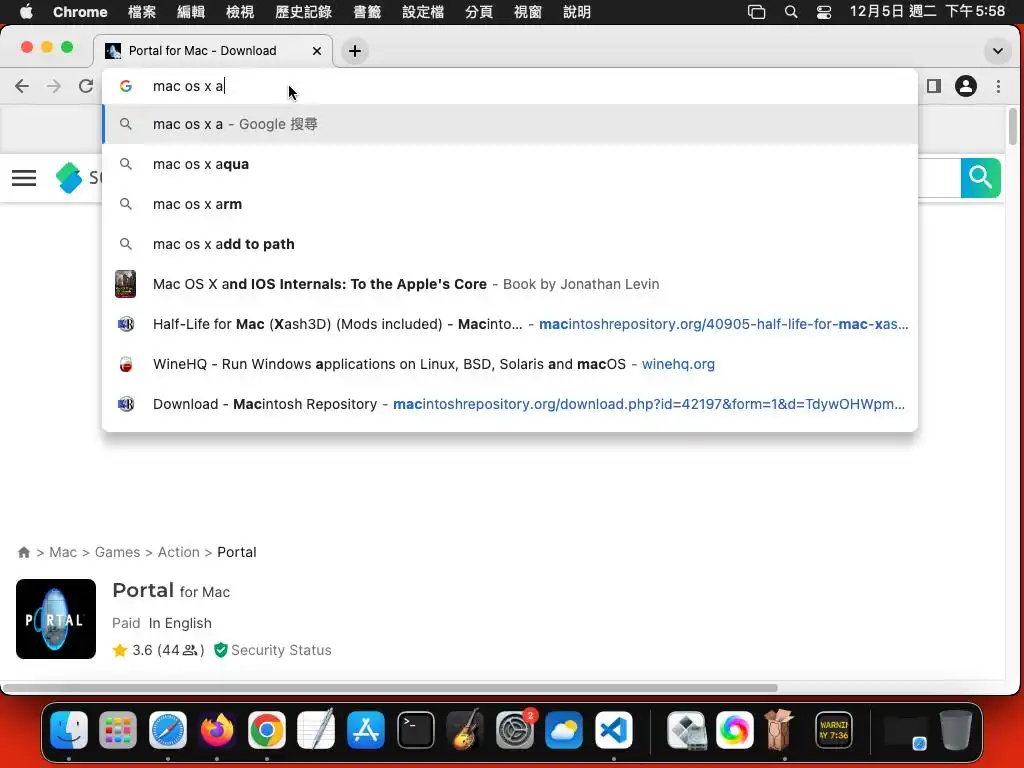Screen dimensions: 1024x768
Task: Click the teal site search button
Action: (x=980, y=178)
